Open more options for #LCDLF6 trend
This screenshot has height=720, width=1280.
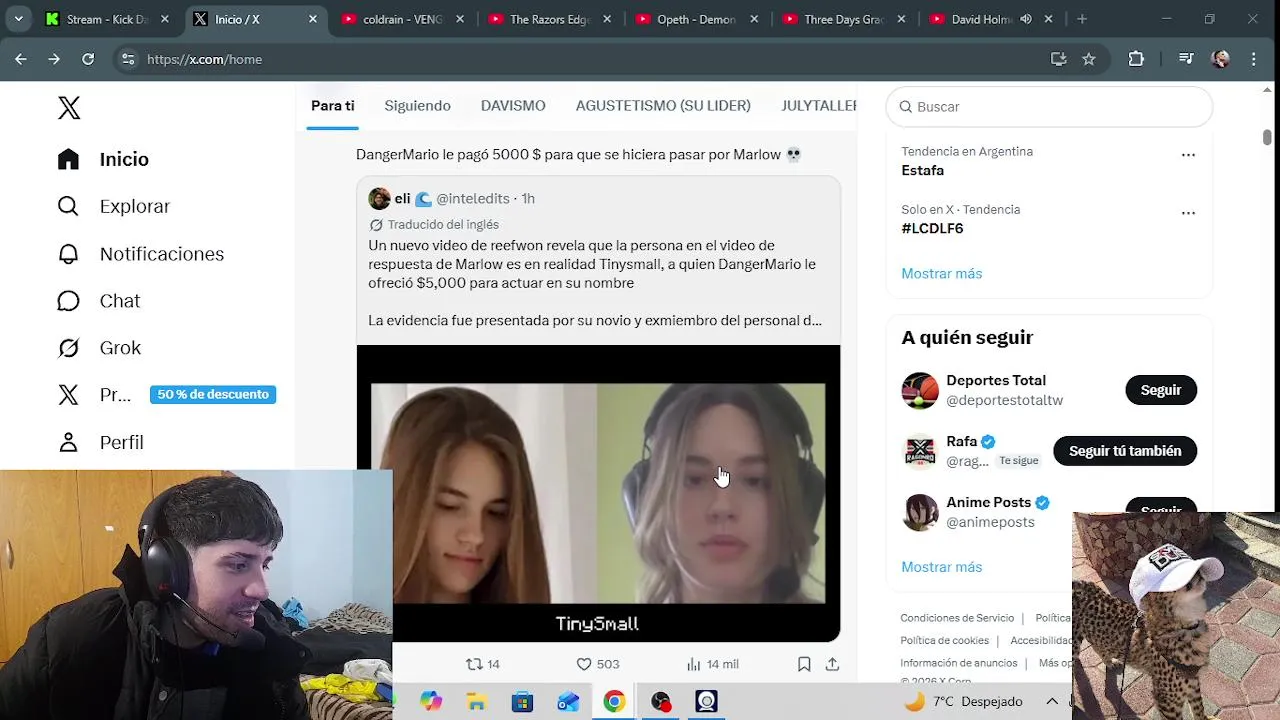(1188, 213)
